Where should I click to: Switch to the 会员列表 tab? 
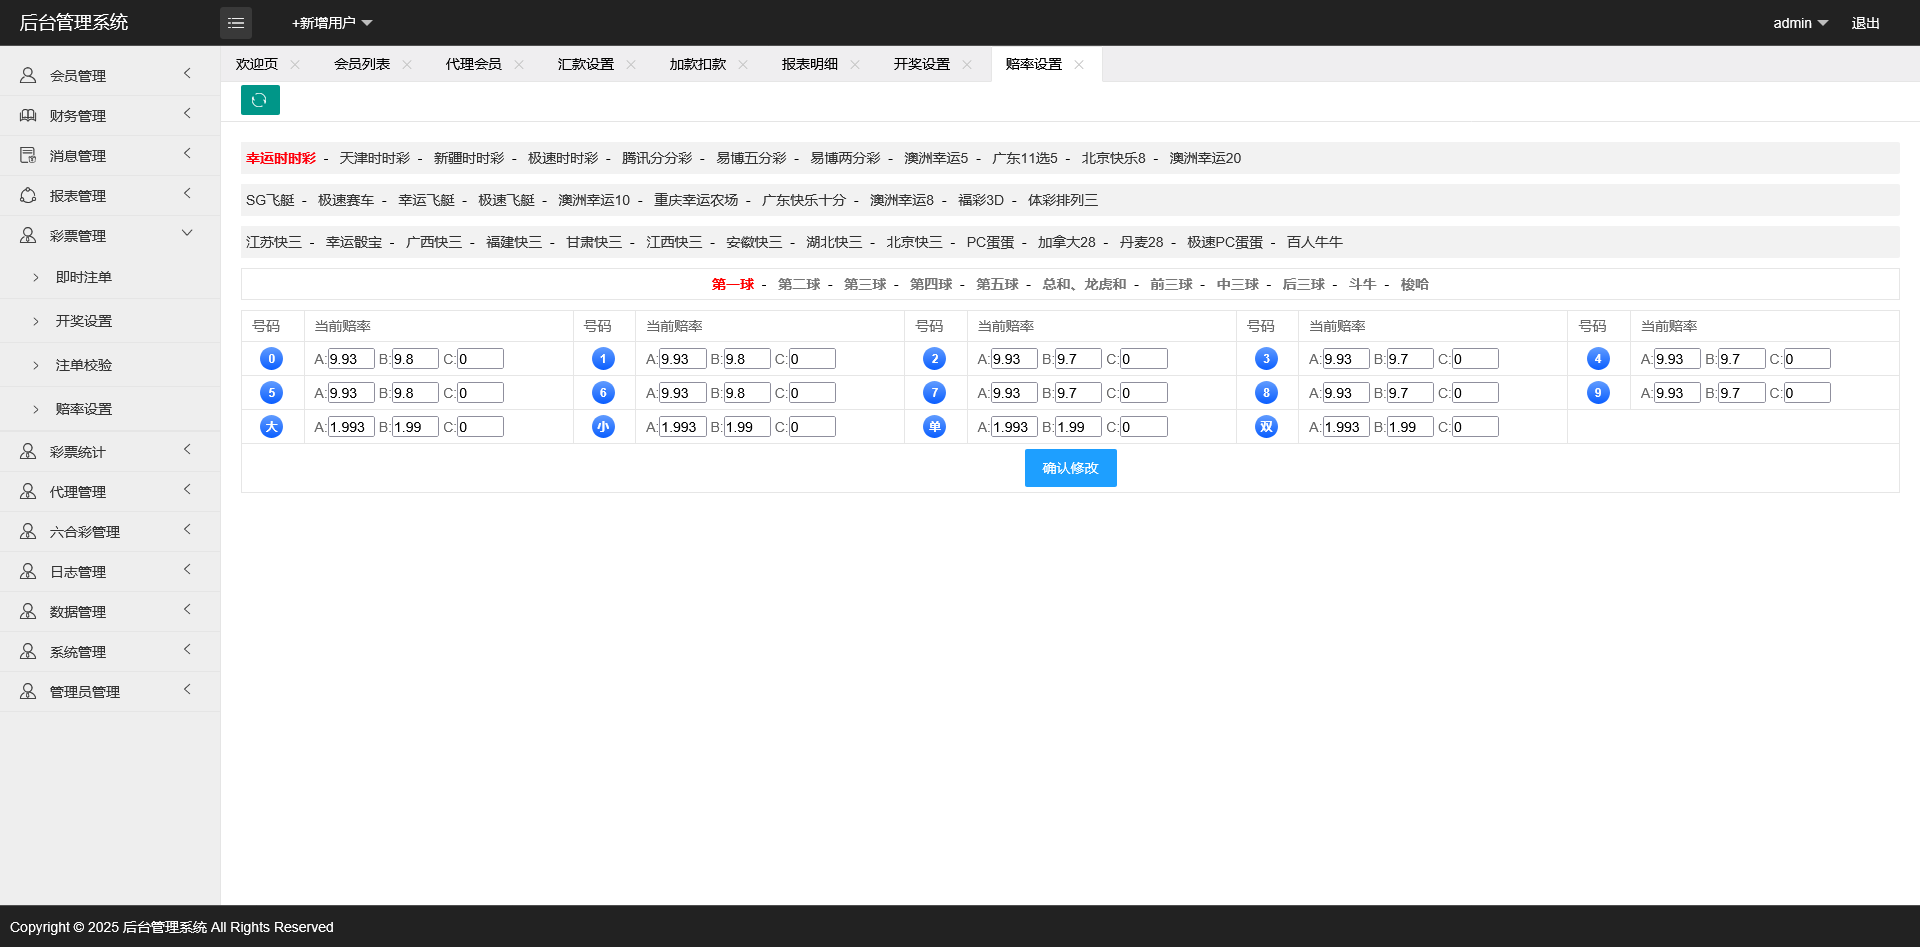(362, 64)
